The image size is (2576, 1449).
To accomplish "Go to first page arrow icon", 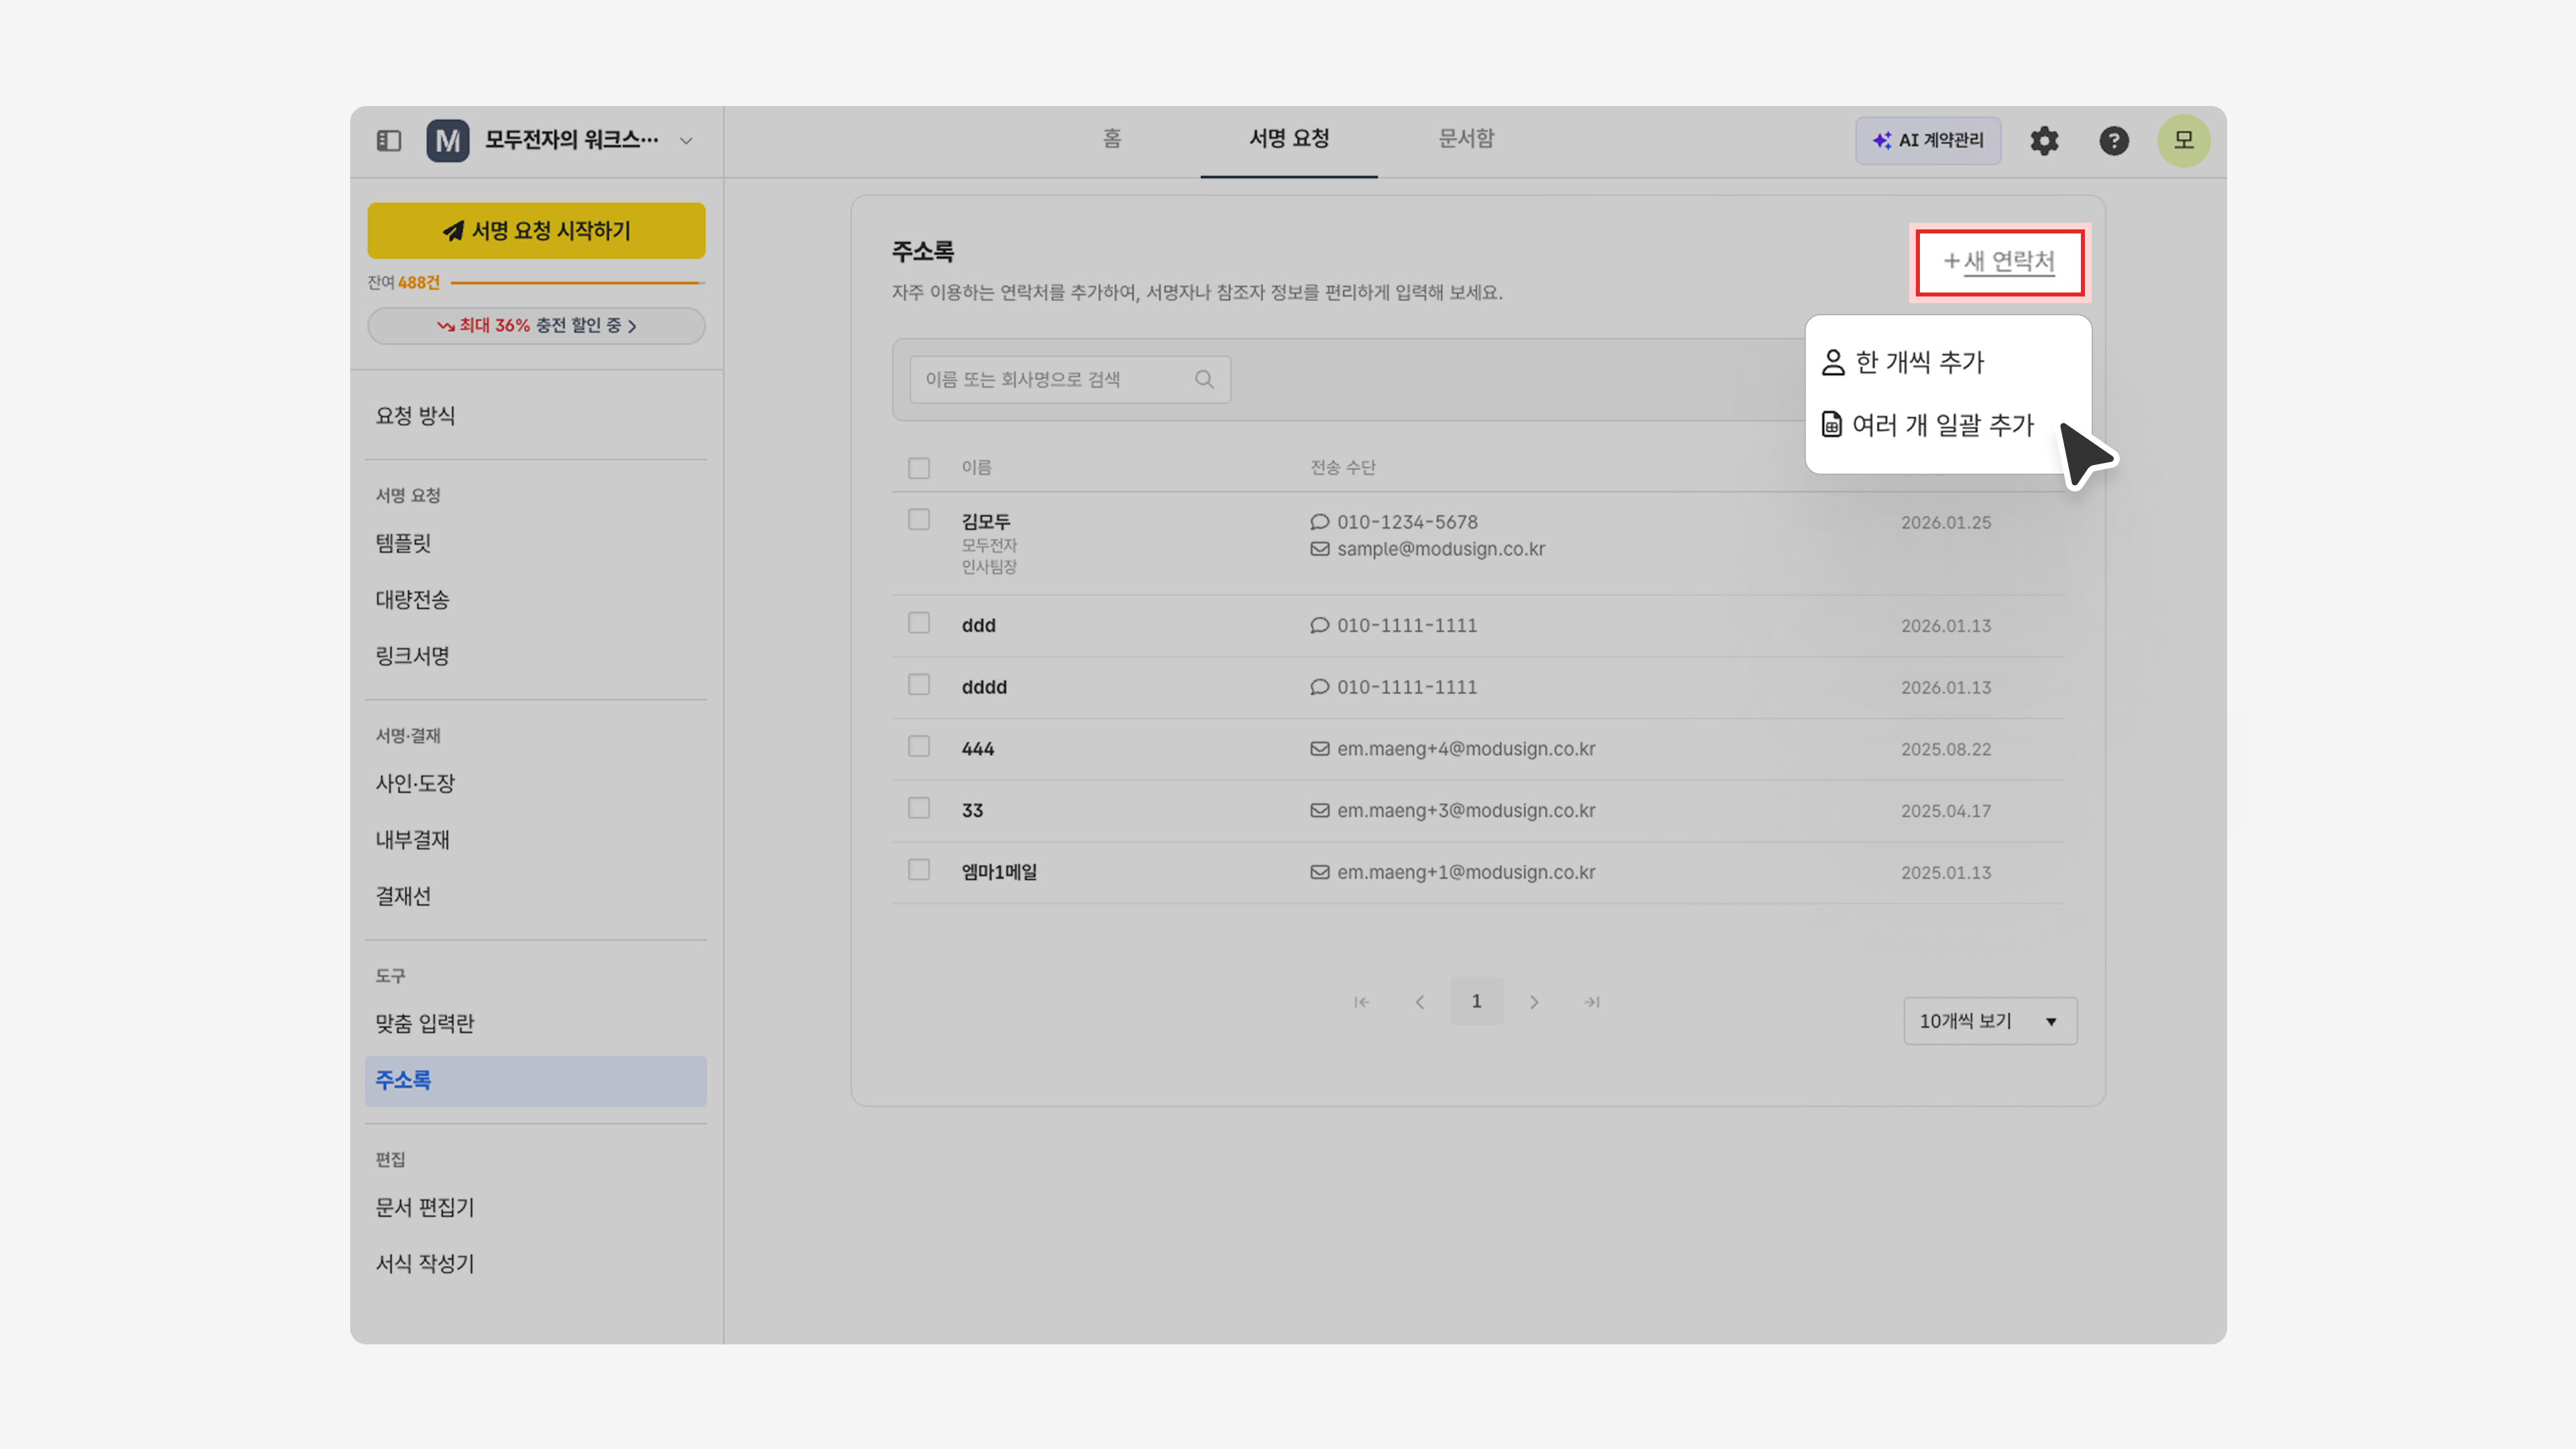I will (1361, 1002).
